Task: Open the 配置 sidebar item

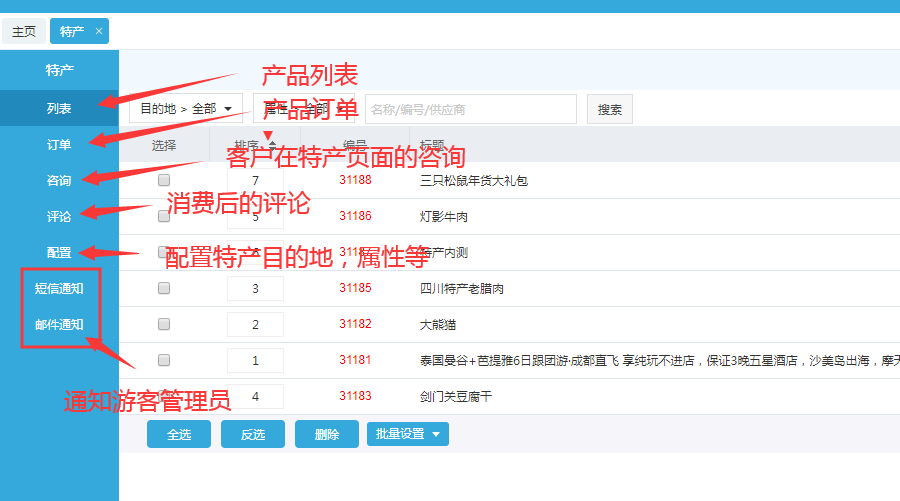Action: (x=59, y=252)
